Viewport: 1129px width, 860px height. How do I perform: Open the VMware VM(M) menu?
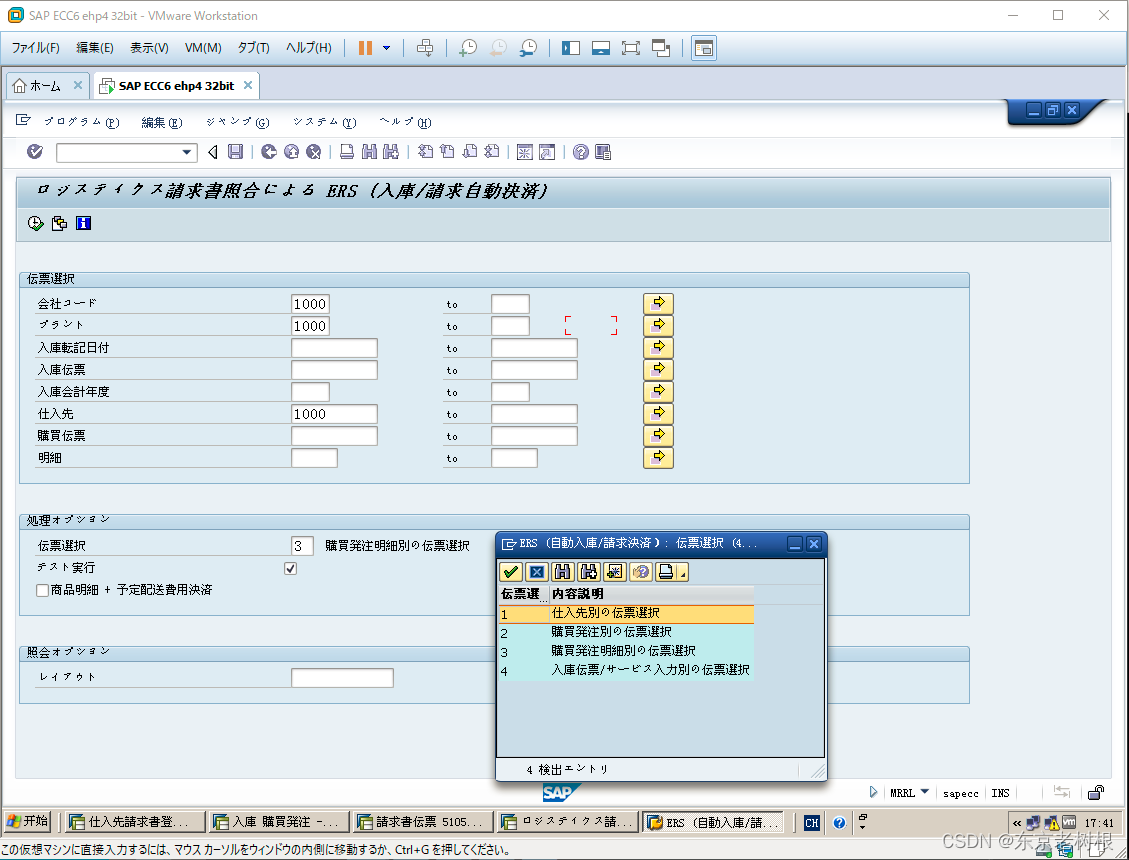coord(203,48)
